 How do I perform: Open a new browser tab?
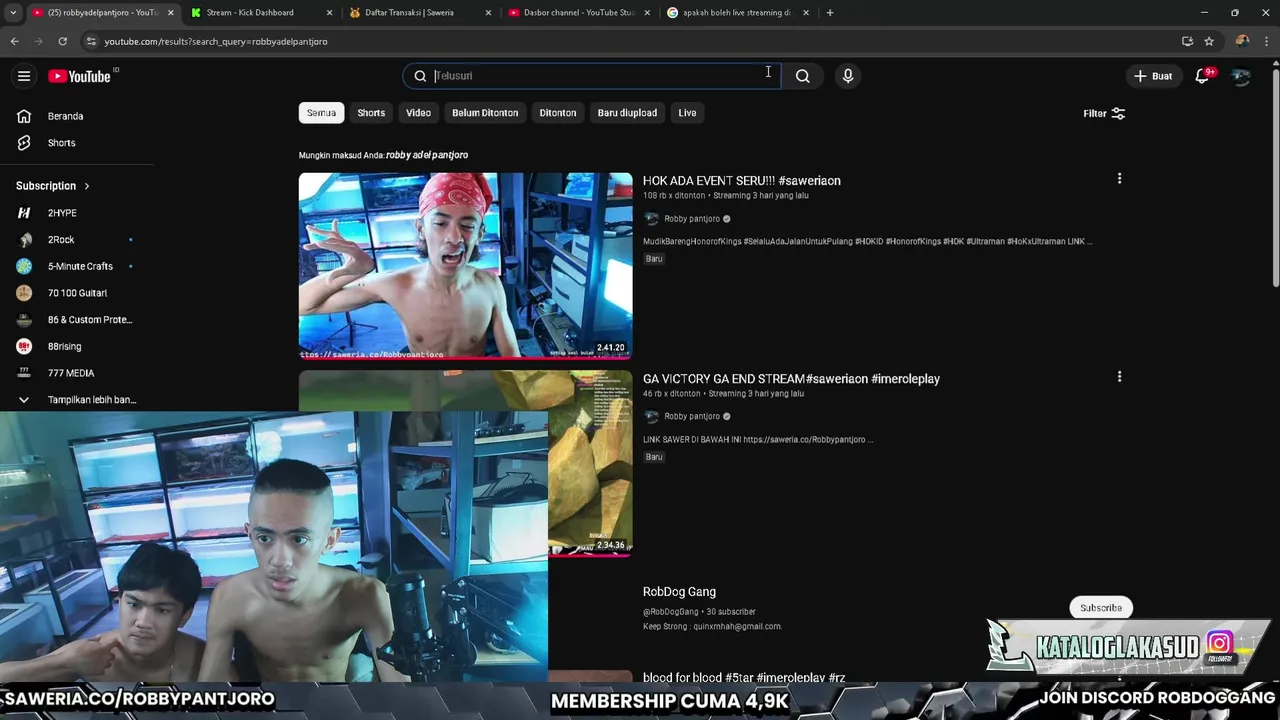coord(830,13)
